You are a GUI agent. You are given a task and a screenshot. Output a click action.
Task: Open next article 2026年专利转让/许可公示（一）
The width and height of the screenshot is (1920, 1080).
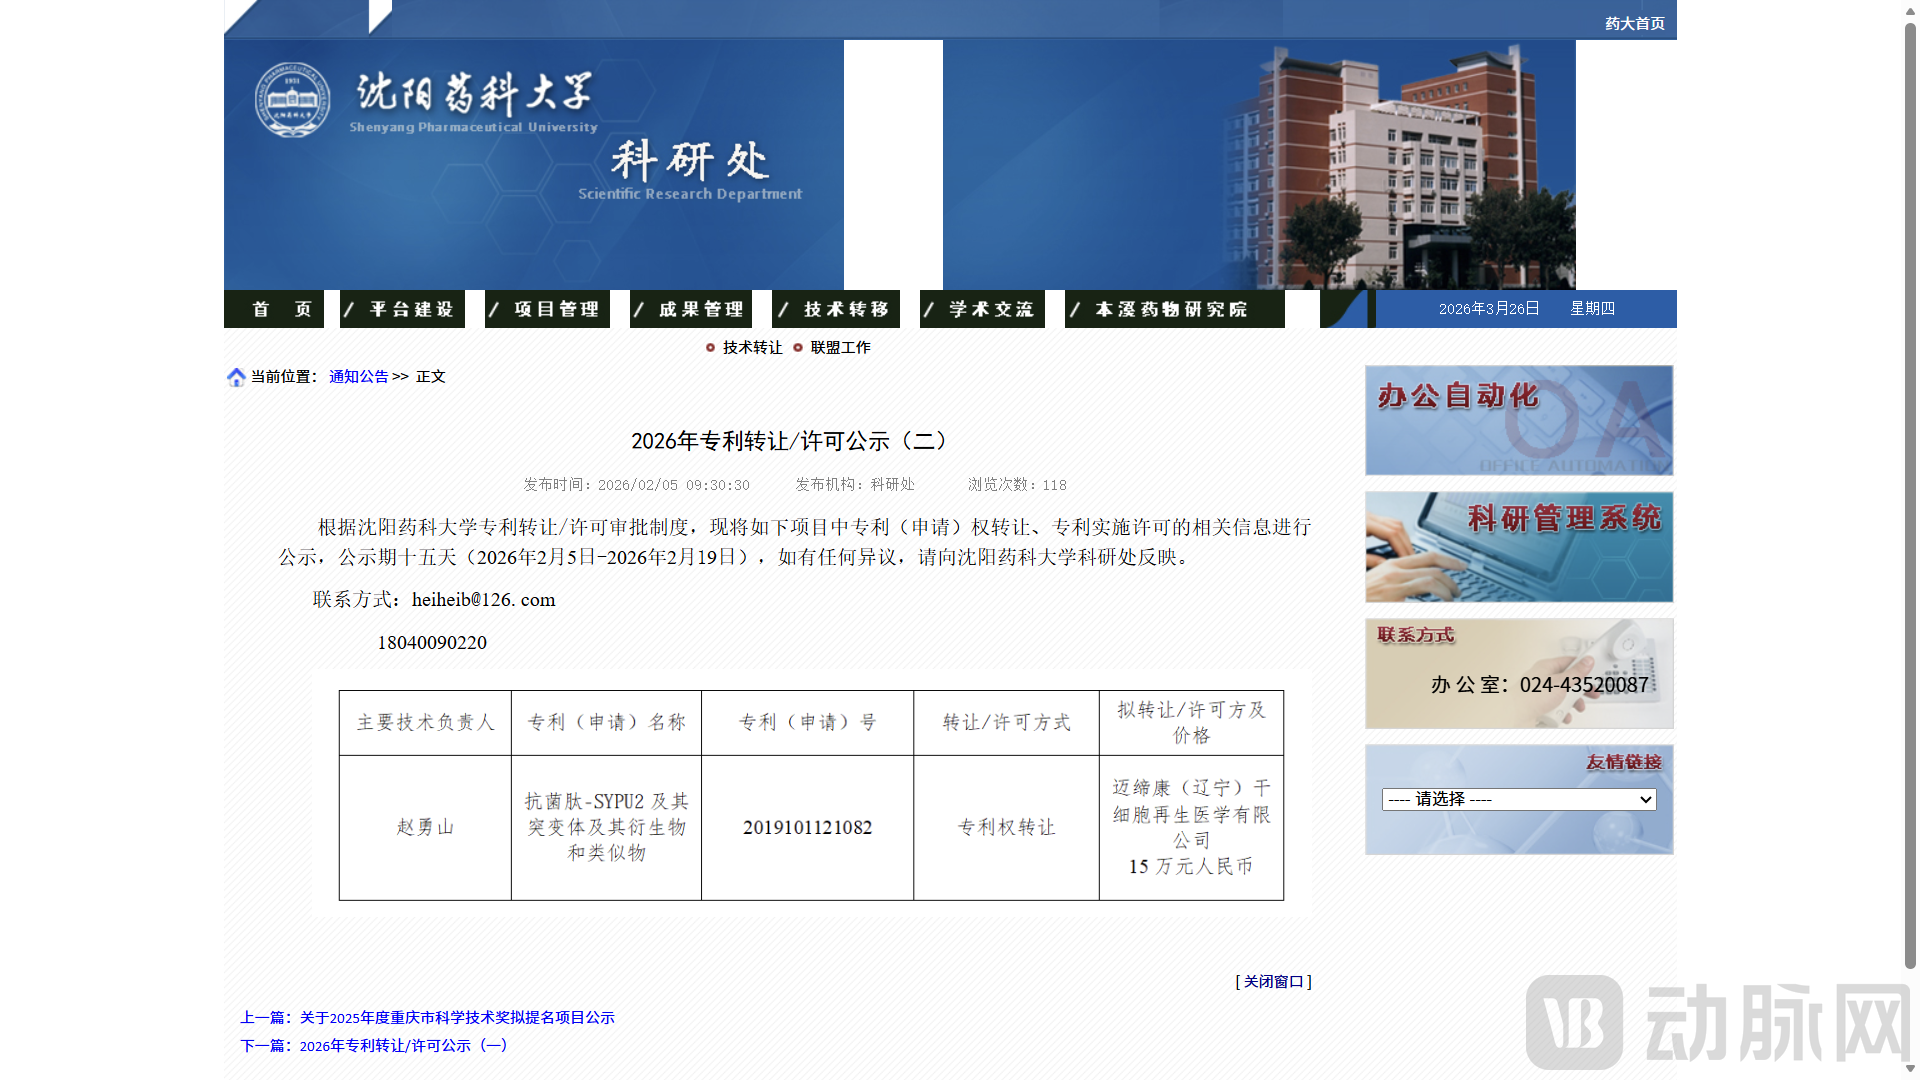point(403,1045)
